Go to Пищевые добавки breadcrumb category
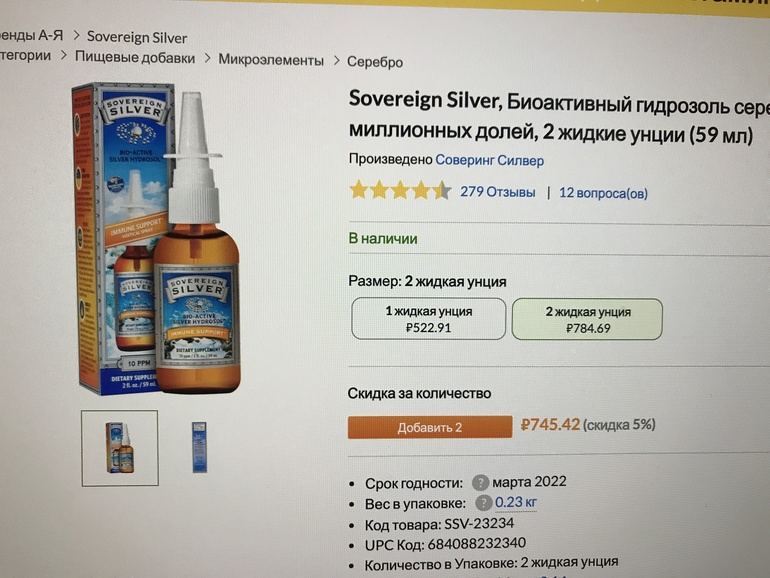 click(x=135, y=58)
